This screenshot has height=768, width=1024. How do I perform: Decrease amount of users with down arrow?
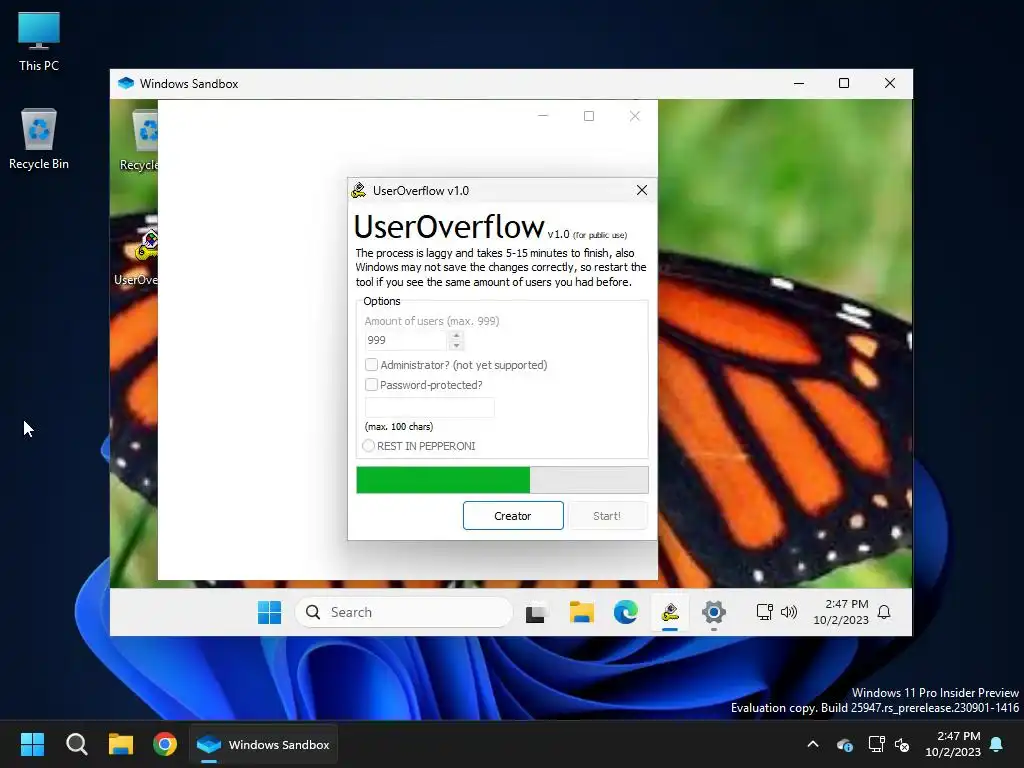click(x=456, y=345)
